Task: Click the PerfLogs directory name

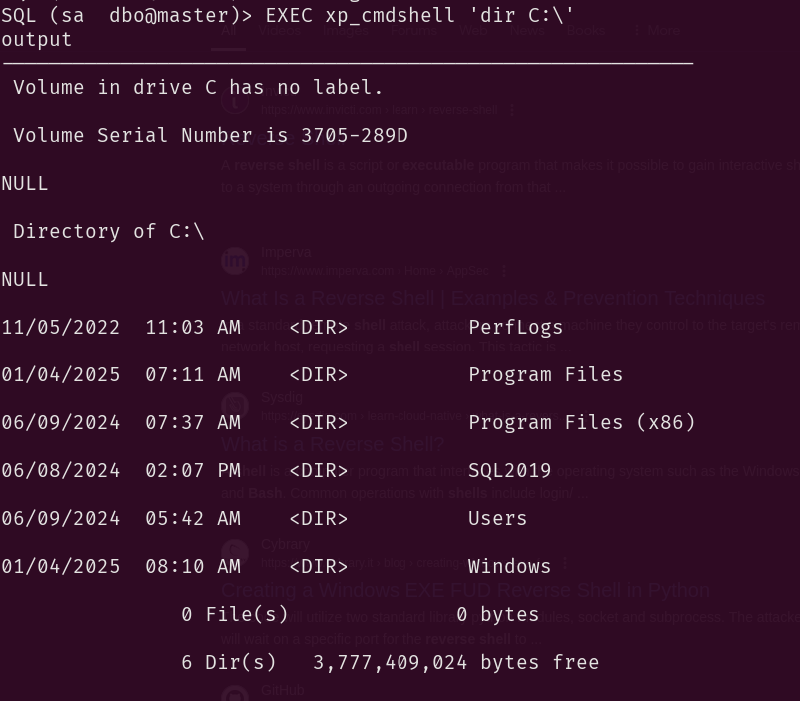Action: coord(515,327)
